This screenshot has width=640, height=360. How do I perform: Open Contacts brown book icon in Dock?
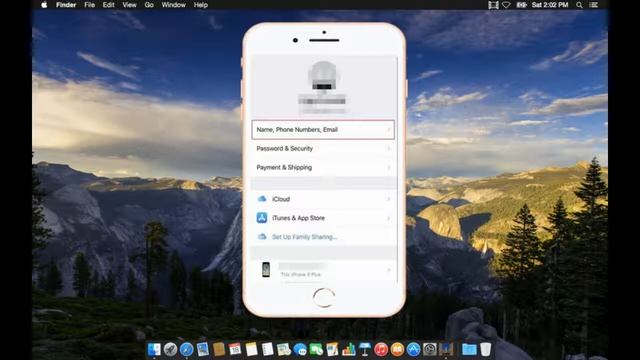(x=219, y=349)
